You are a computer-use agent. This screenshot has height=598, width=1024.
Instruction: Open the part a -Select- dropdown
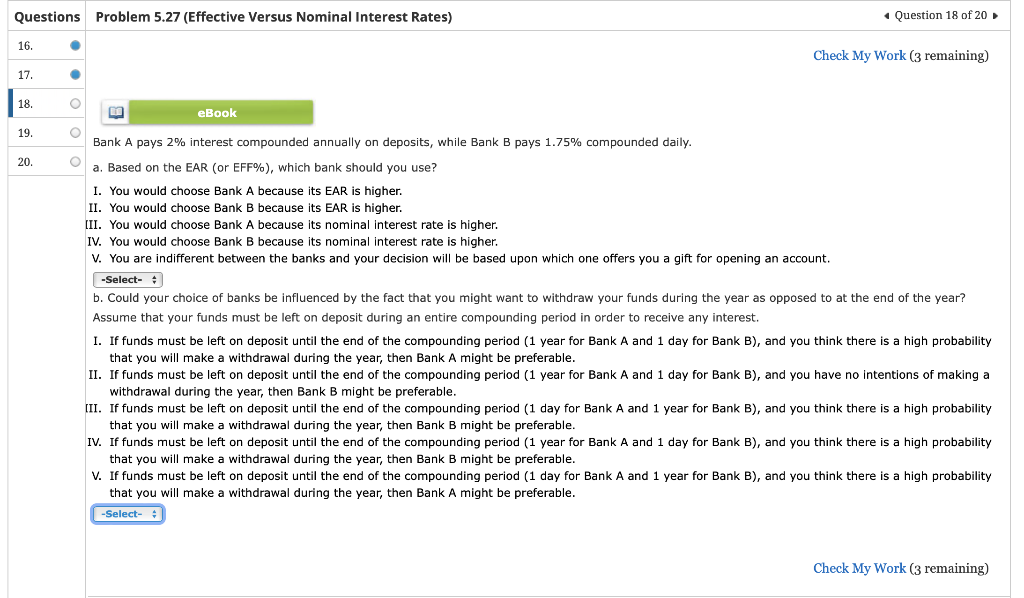pyautogui.click(x=127, y=279)
